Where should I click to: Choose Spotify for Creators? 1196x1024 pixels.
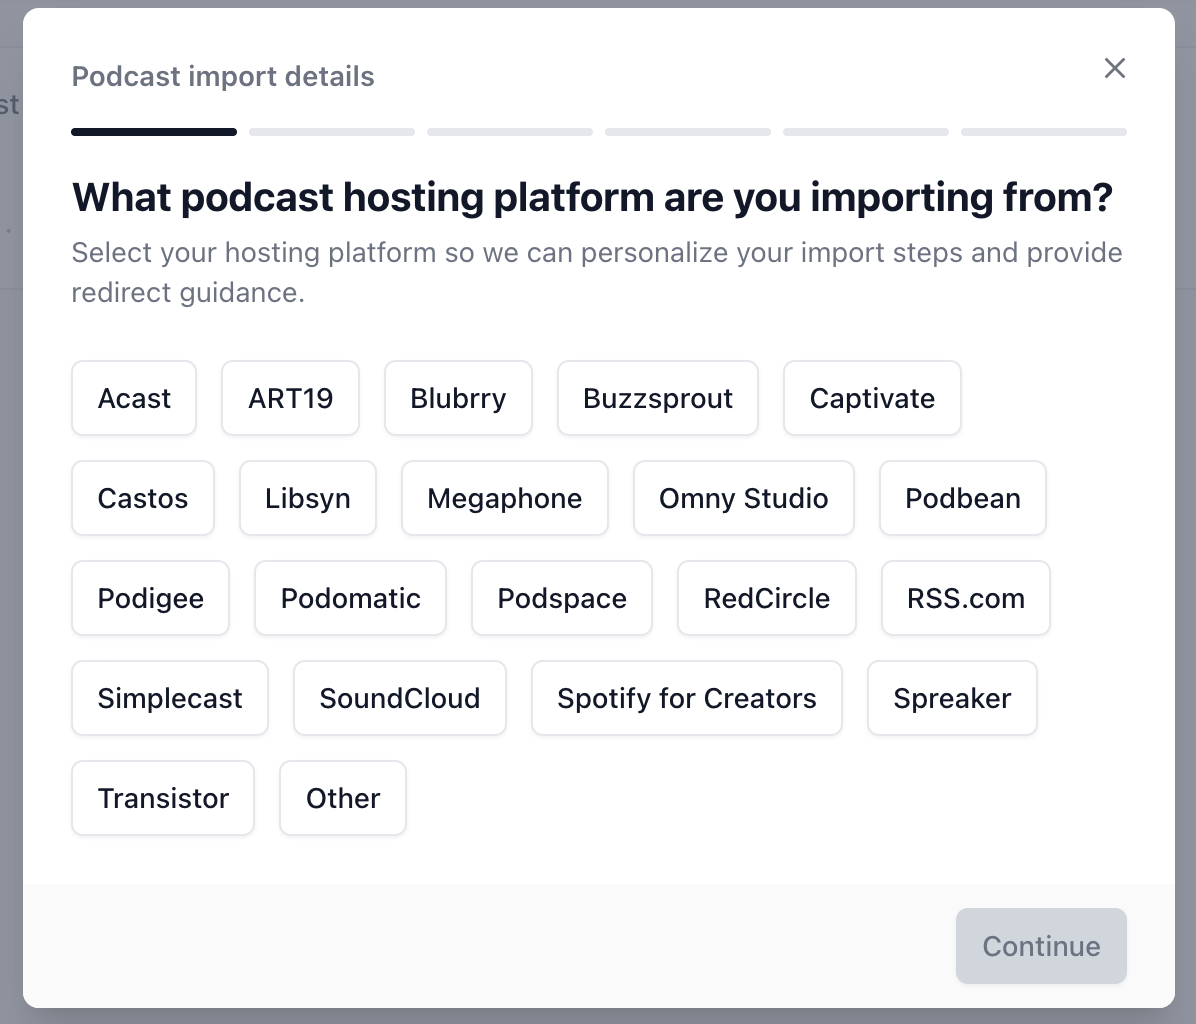pyautogui.click(x=686, y=698)
